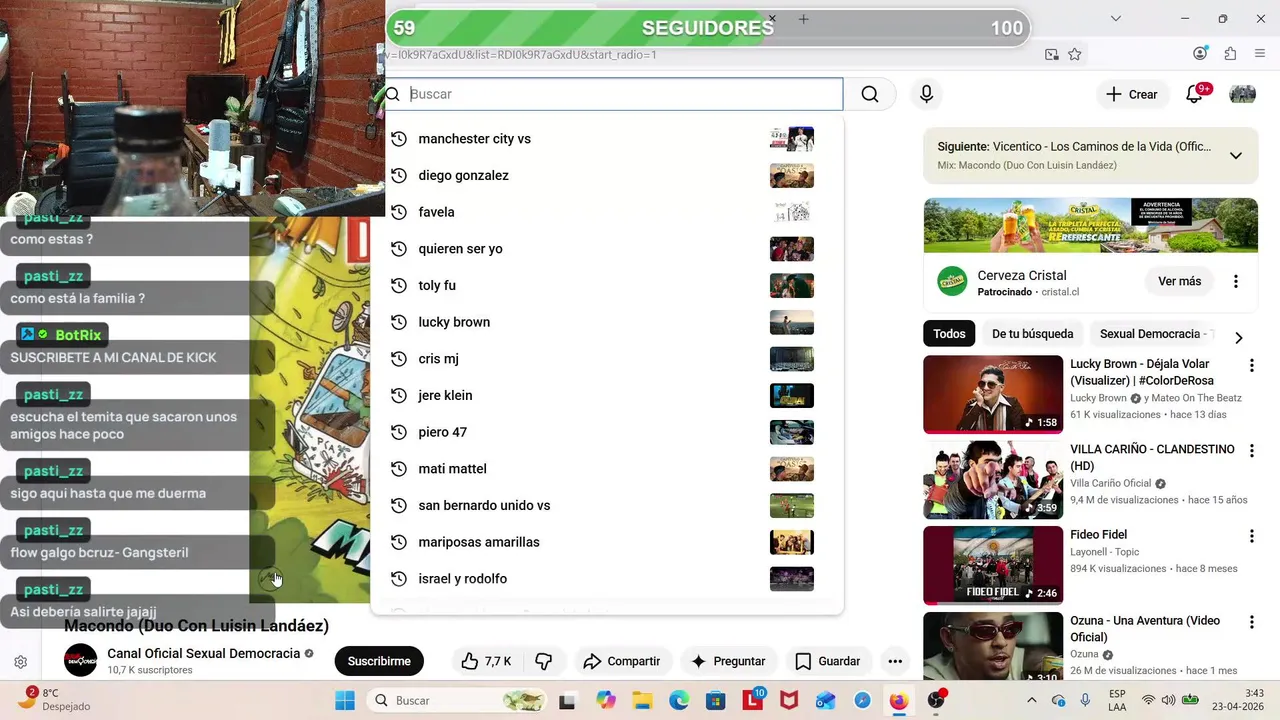Start voice search with microphone icon
This screenshot has height=720, width=1280.
click(x=926, y=94)
